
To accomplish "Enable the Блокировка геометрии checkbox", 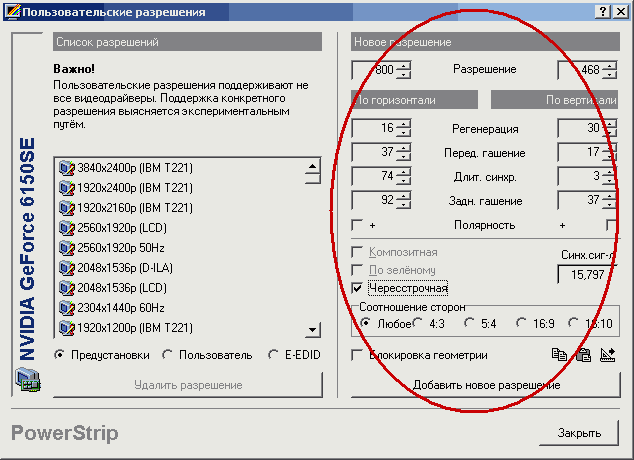I will [x=358, y=354].
